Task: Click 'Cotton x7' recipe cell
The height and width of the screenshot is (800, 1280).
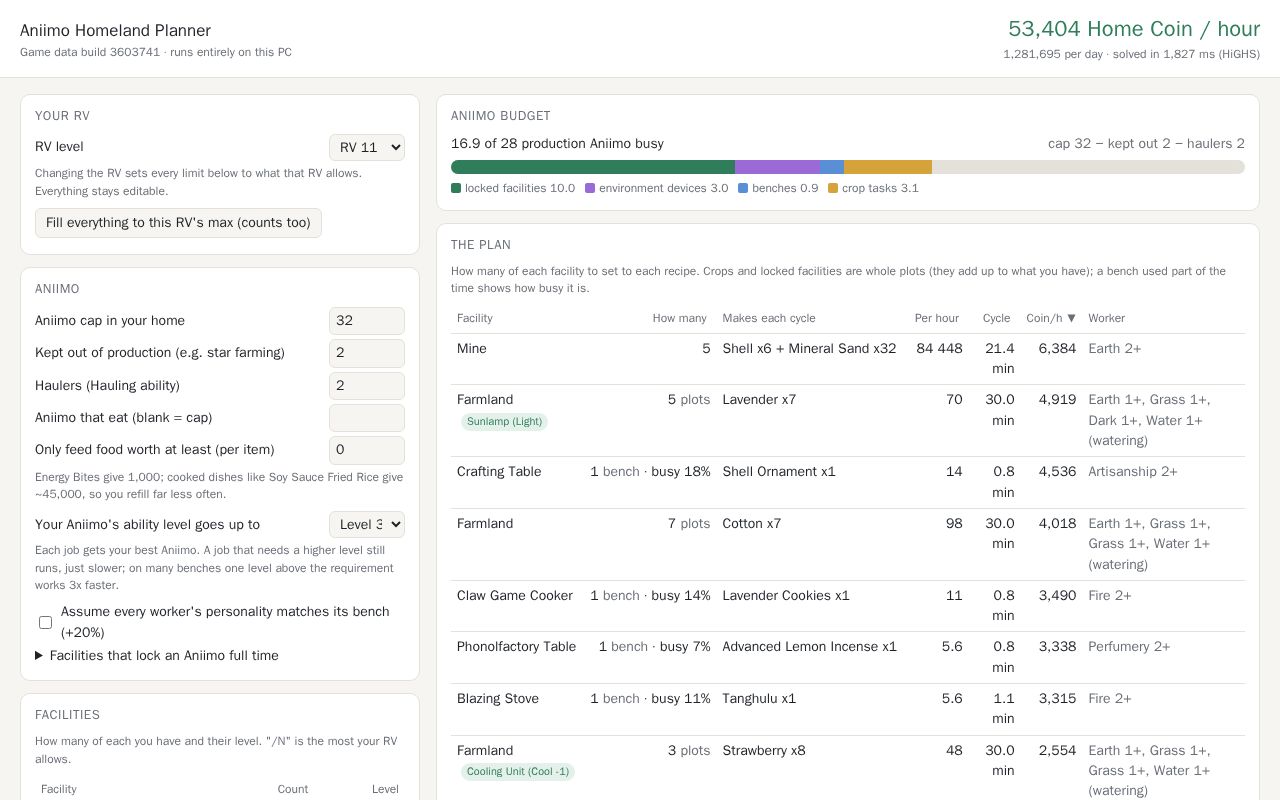Action: (x=754, y=524)
